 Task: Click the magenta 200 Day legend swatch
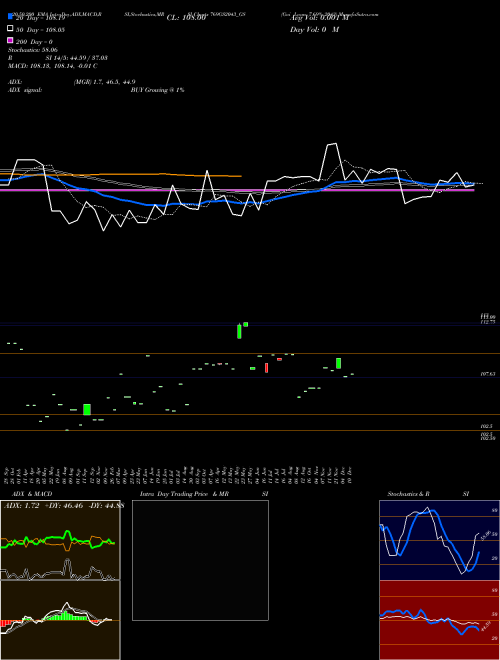coord(11,40)
